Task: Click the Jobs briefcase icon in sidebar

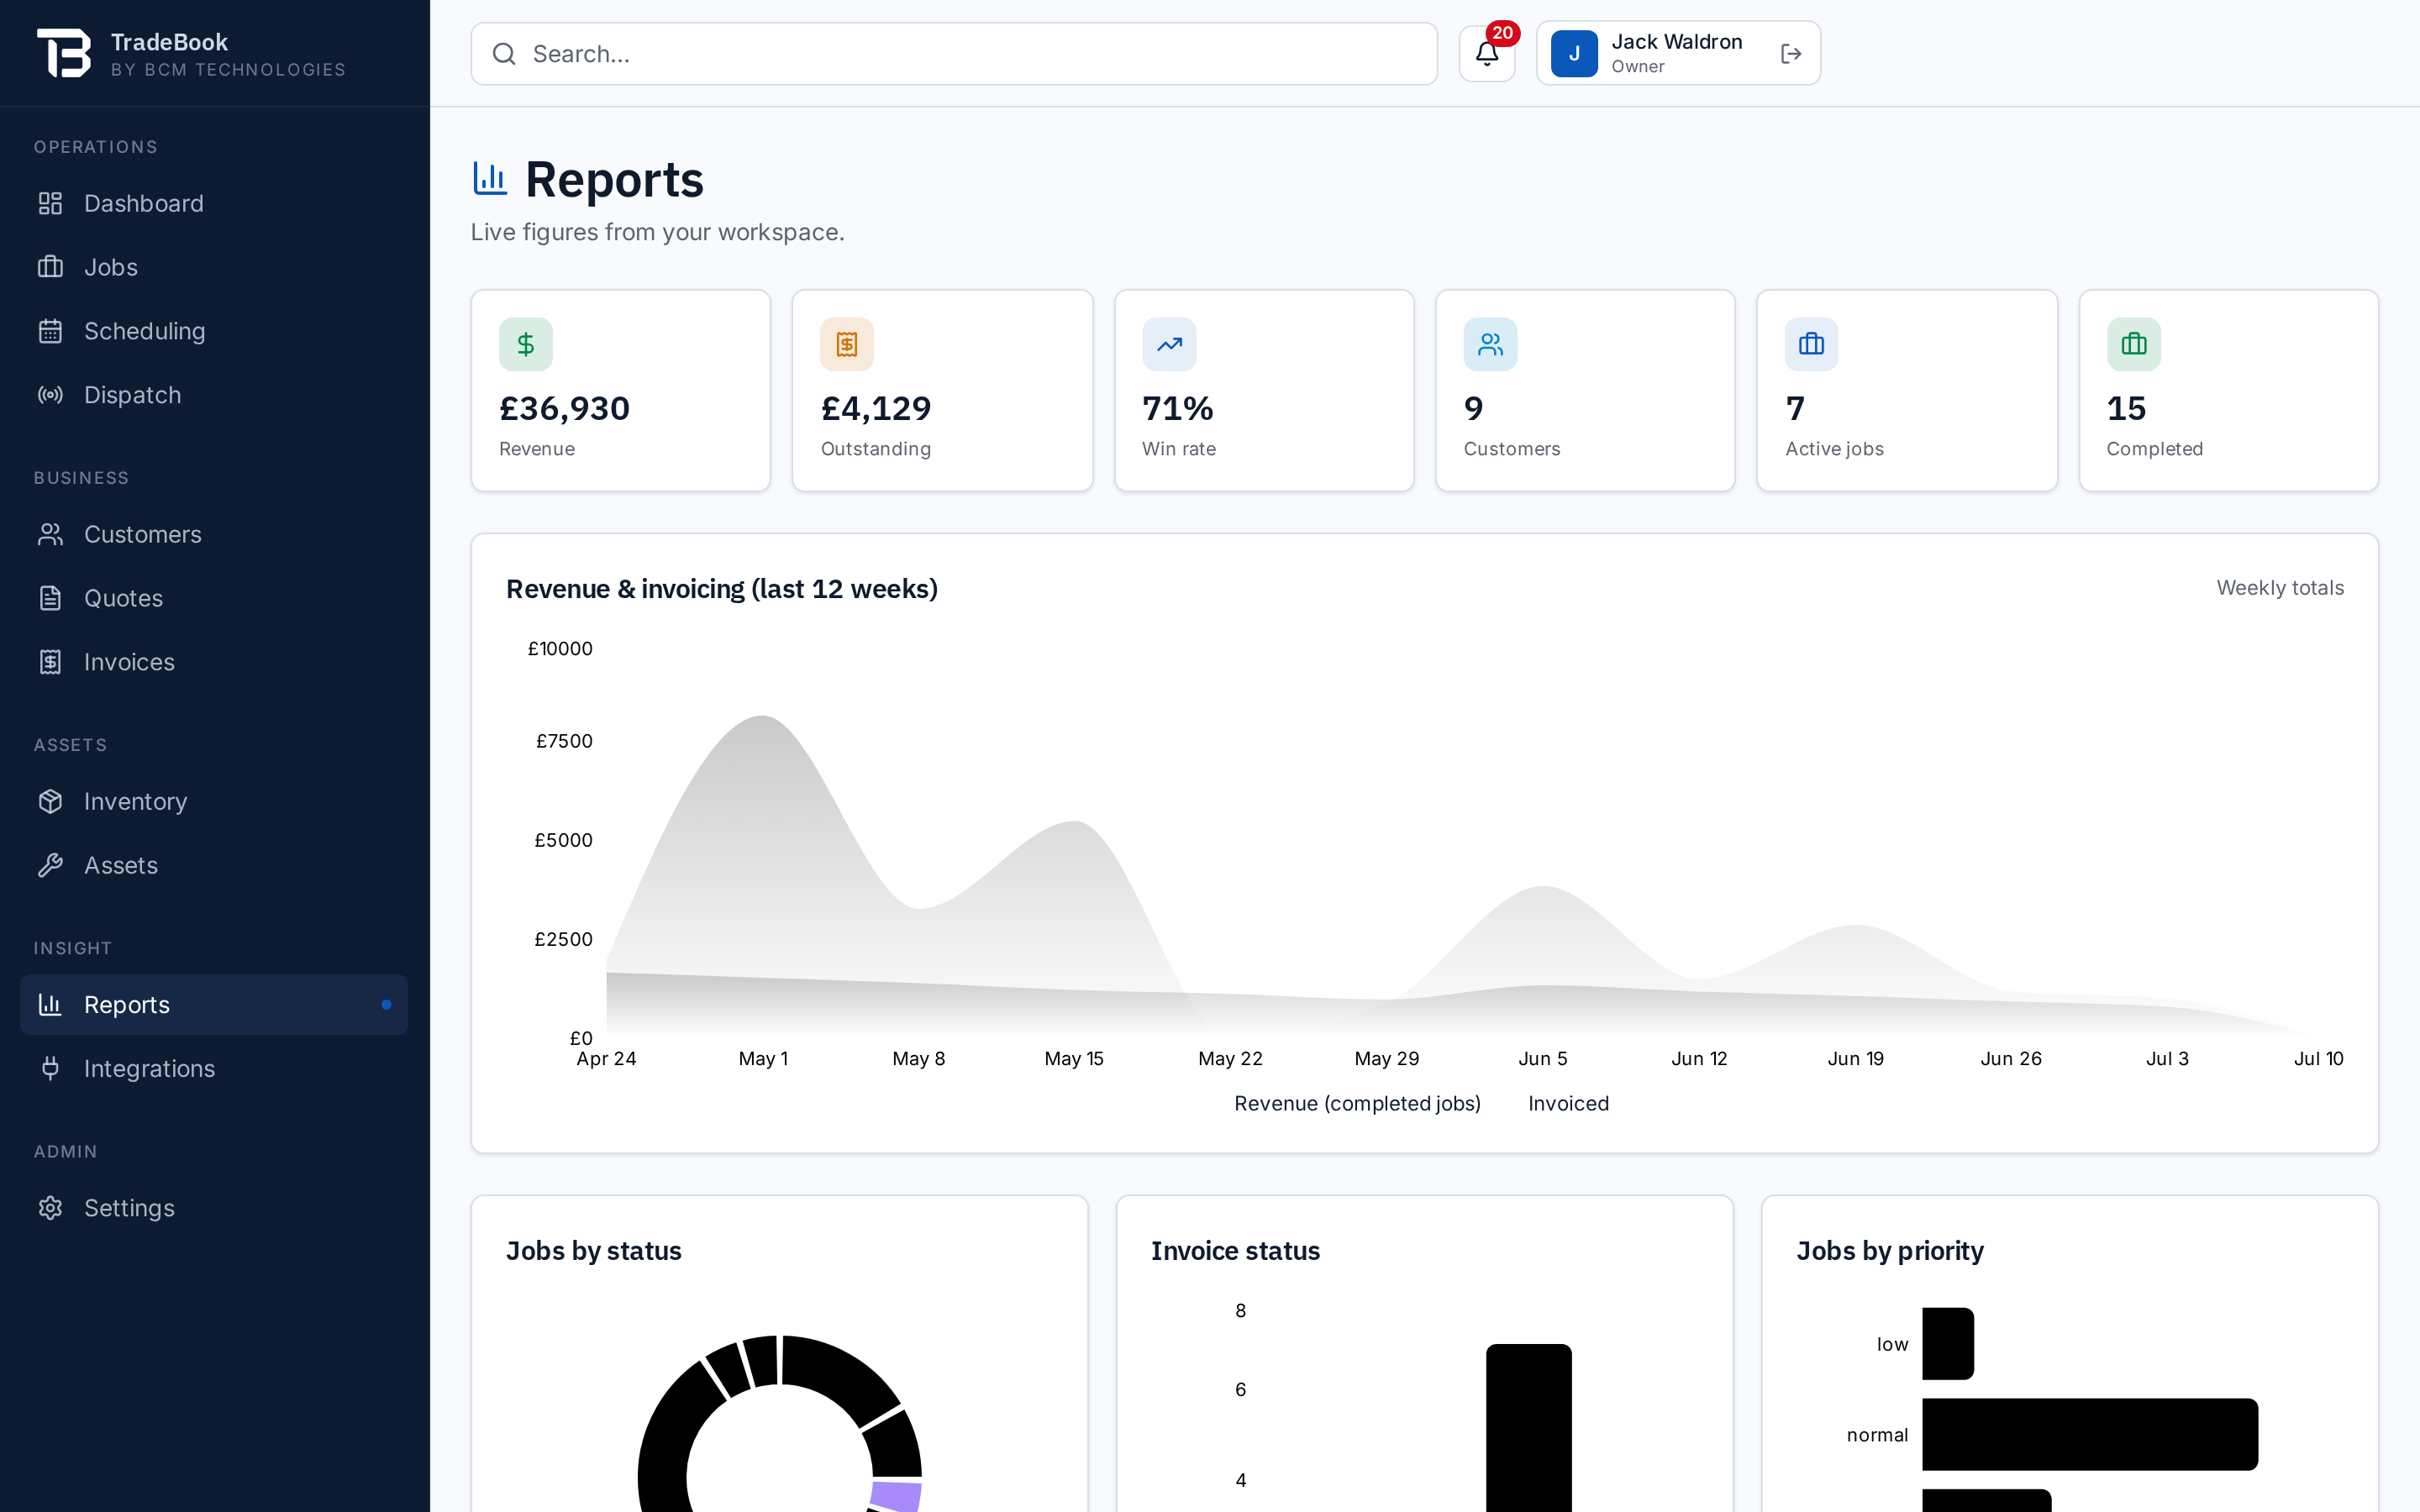Action: point(50,267)
